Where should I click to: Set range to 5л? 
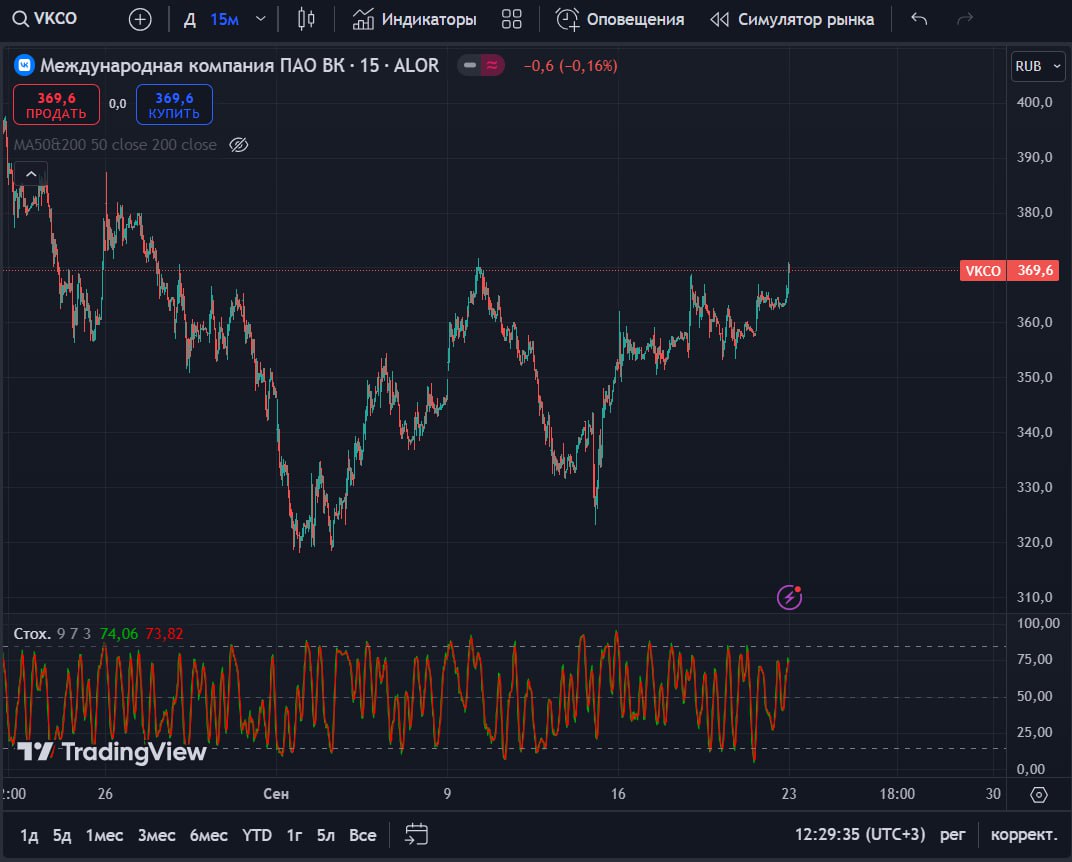(326, 835)
